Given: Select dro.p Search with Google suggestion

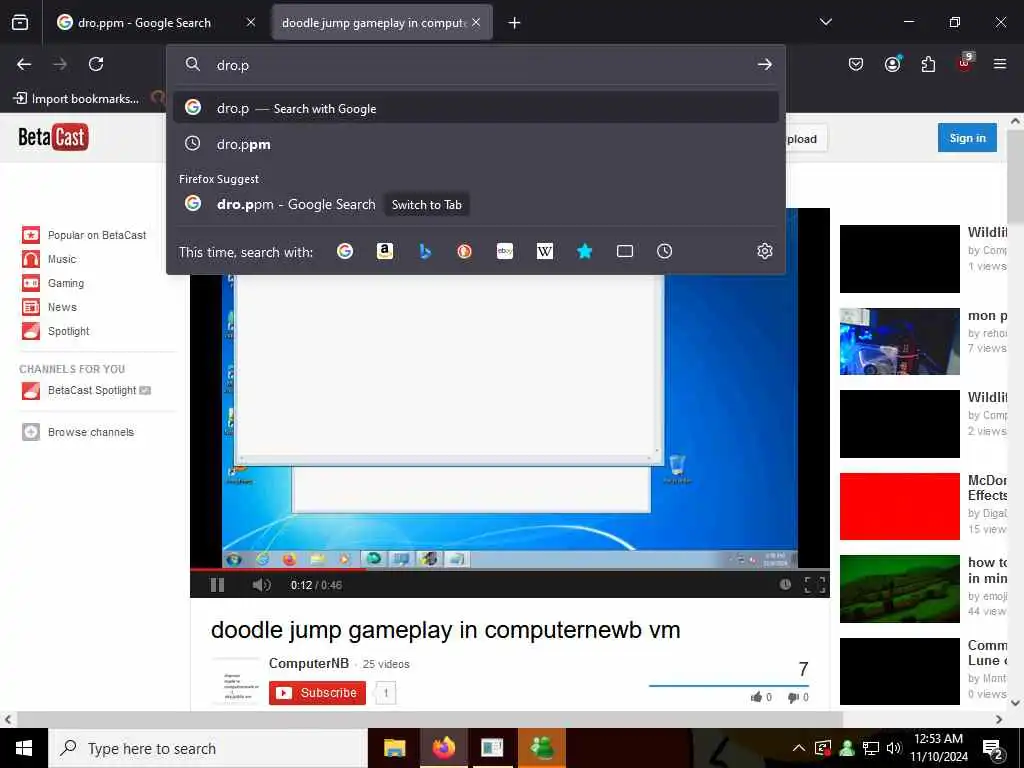Looking at the screenshot, I should click(x=476, y=108).
